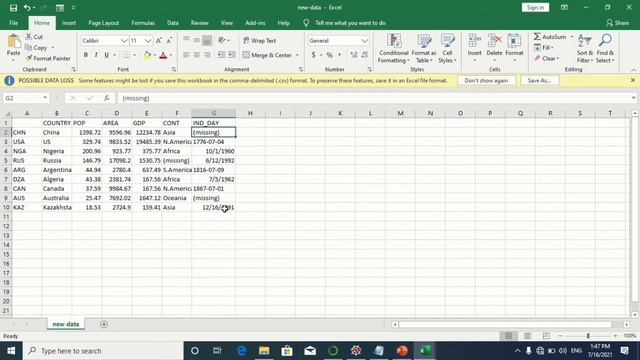Apply the red Font Color
The height and width of the screenshot is (360, 640).
(163, 55)
